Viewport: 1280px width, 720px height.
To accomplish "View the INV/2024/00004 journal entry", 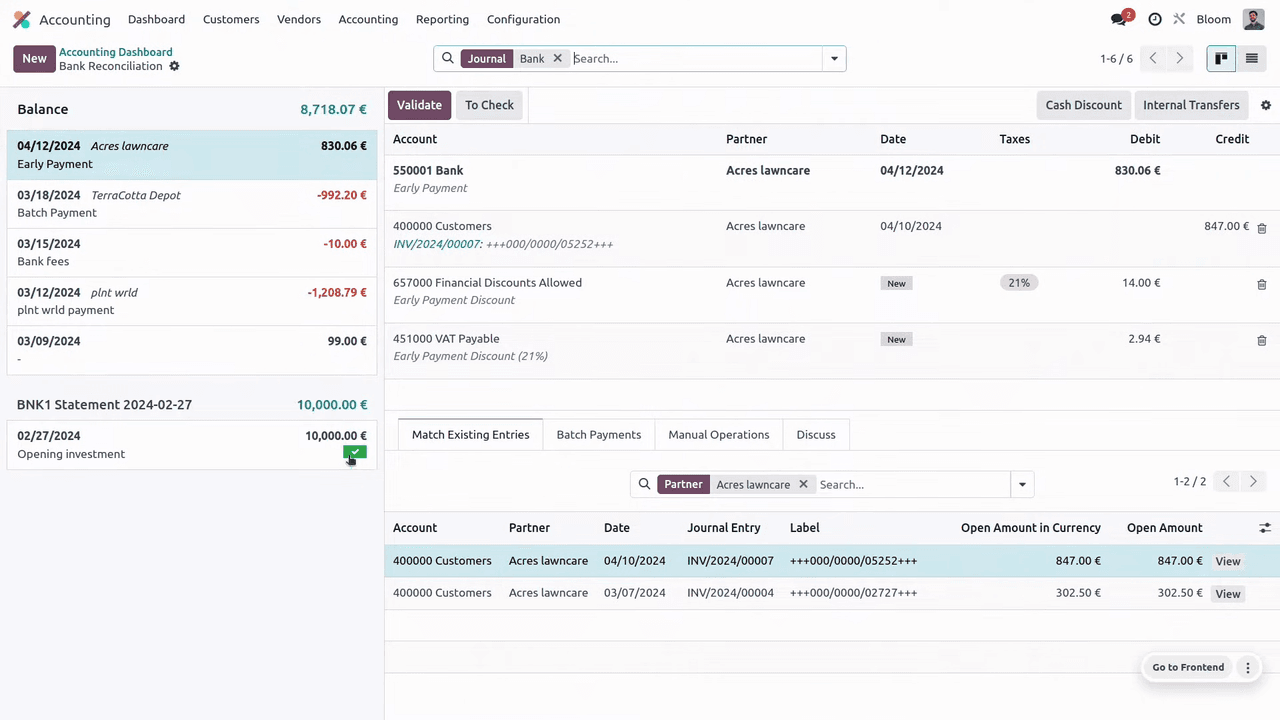I will pyautogui.click(x=1227, y=594).
